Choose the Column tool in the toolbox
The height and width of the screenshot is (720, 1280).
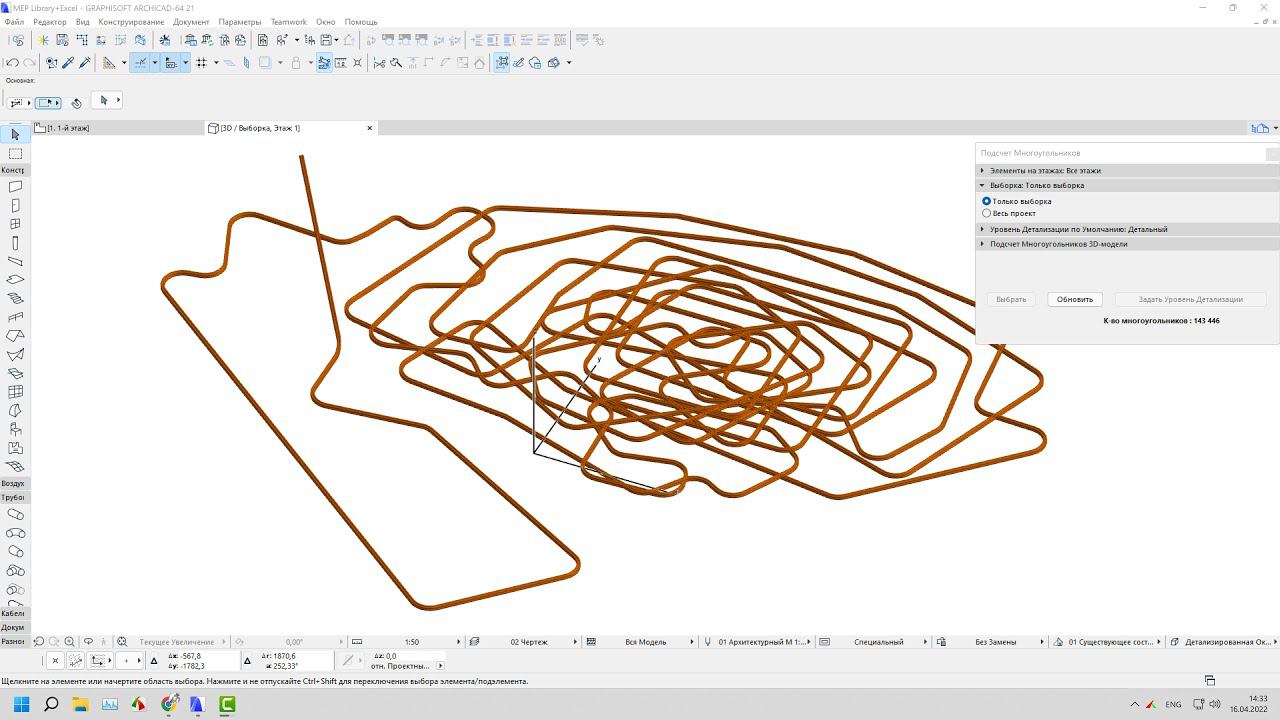pos(15,243)
